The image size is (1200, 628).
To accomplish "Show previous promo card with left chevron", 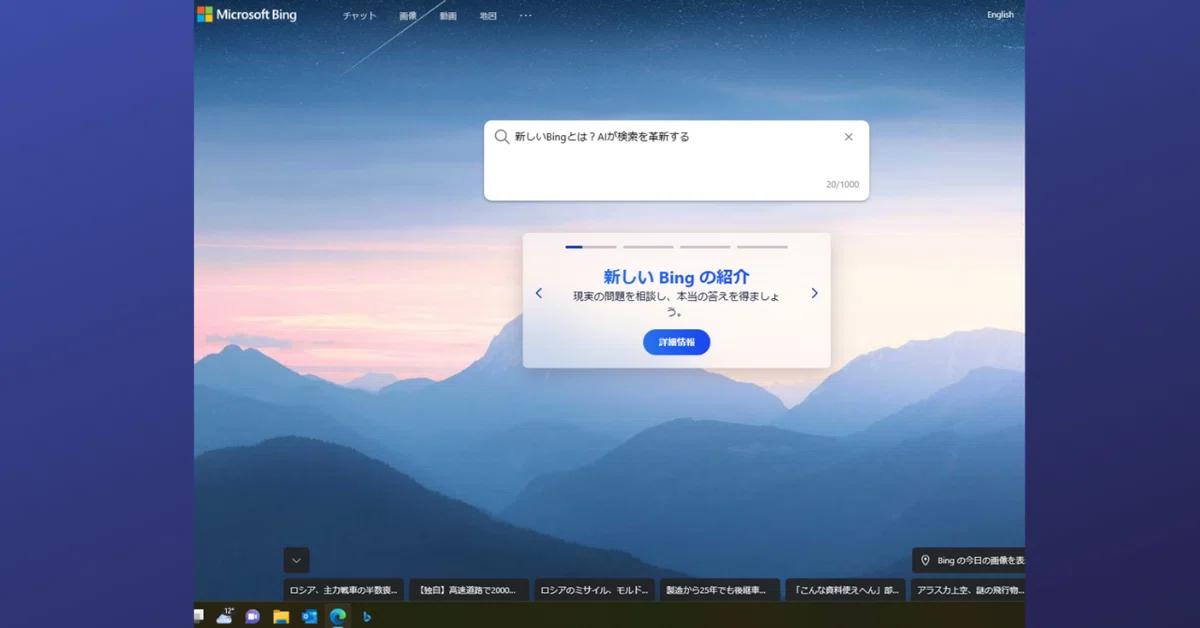I will point(539,293).
